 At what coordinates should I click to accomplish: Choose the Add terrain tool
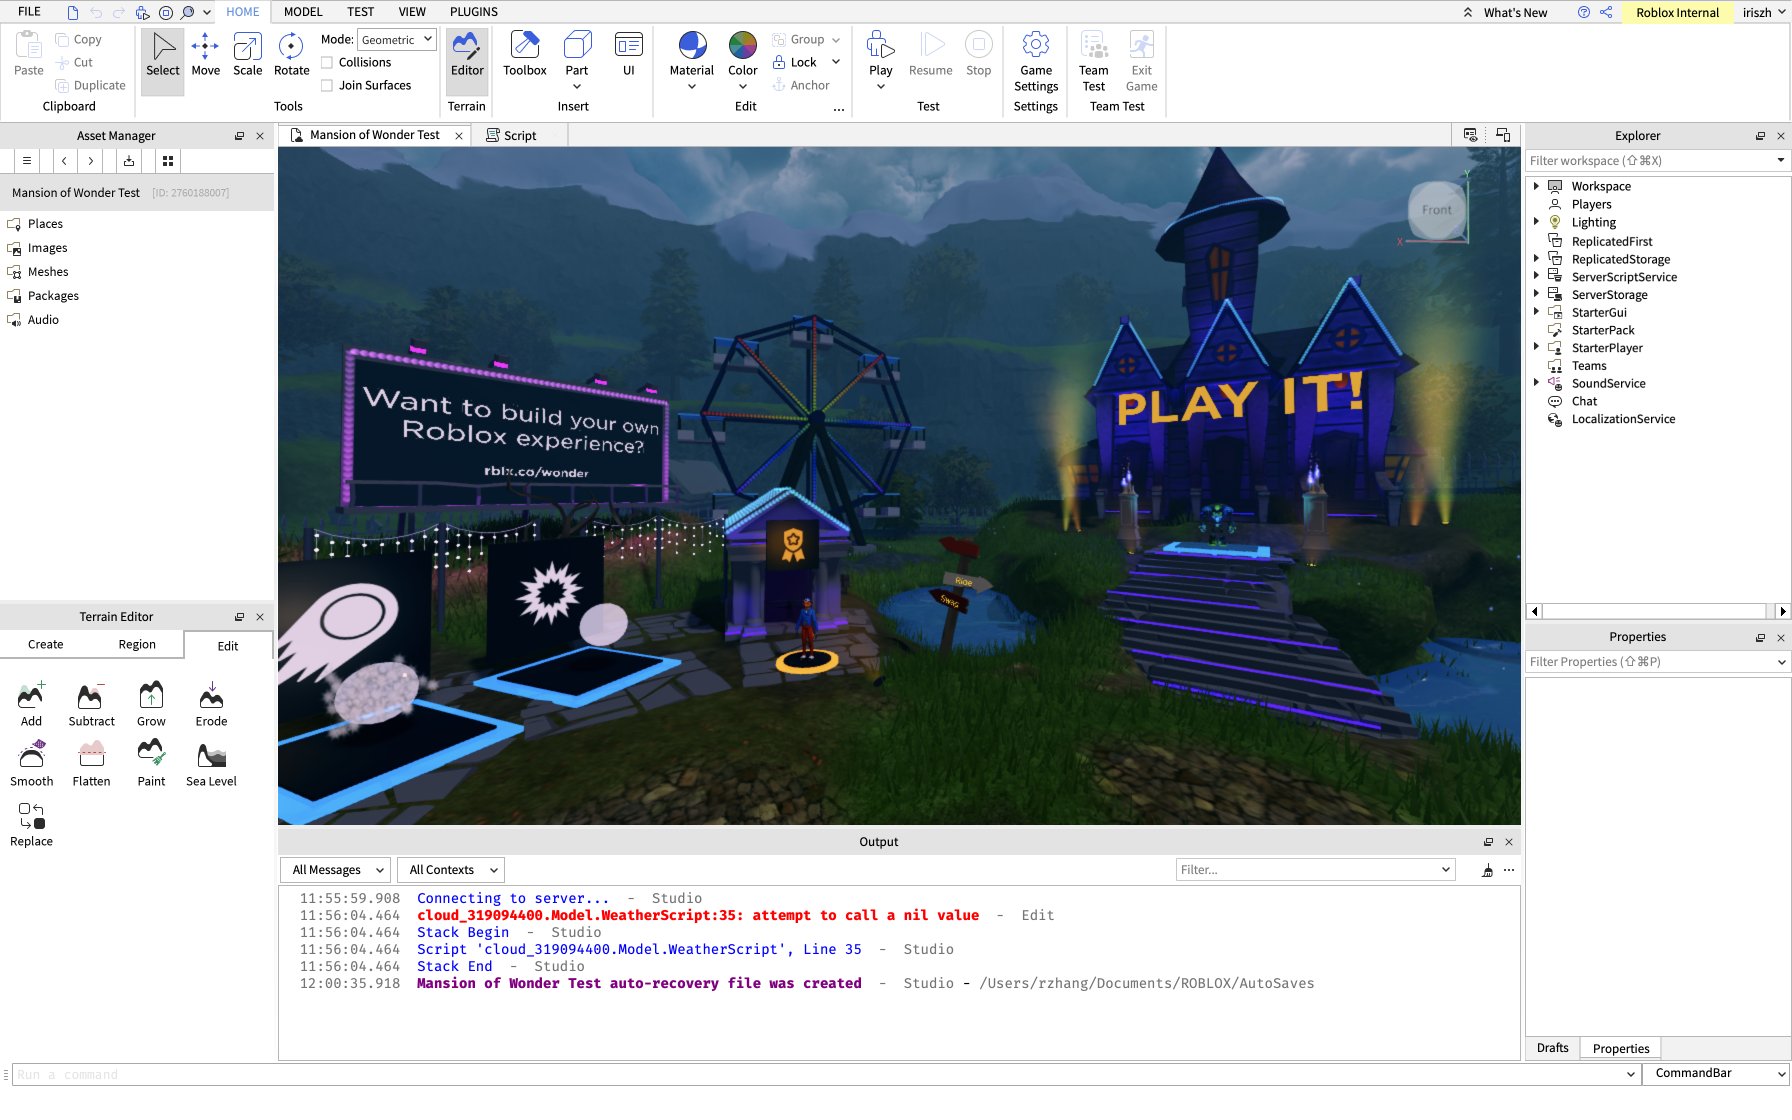pos(31,704)
